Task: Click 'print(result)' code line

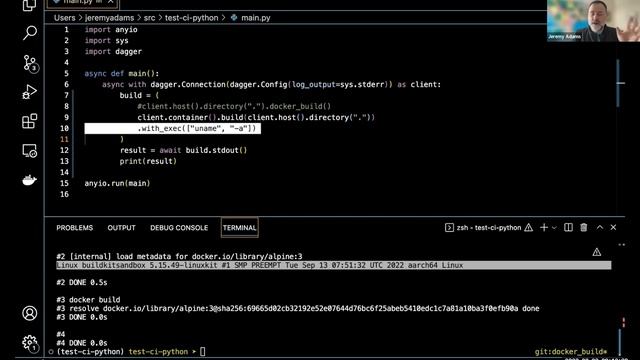Action: tap(148, 161)
